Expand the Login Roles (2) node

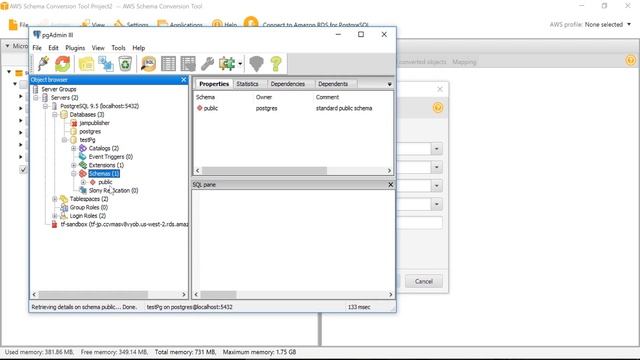point(55,216)
